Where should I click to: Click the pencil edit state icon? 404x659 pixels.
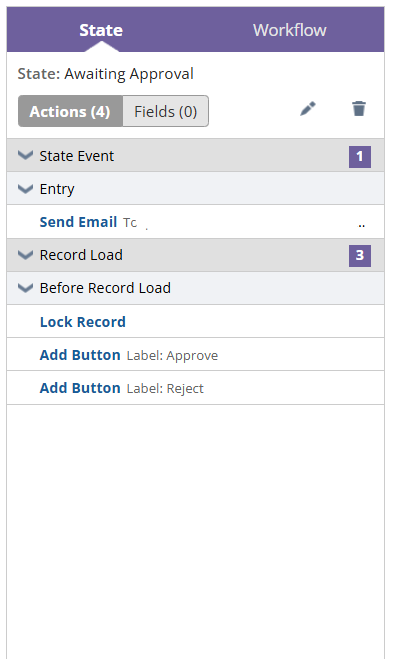pos(308,109)
